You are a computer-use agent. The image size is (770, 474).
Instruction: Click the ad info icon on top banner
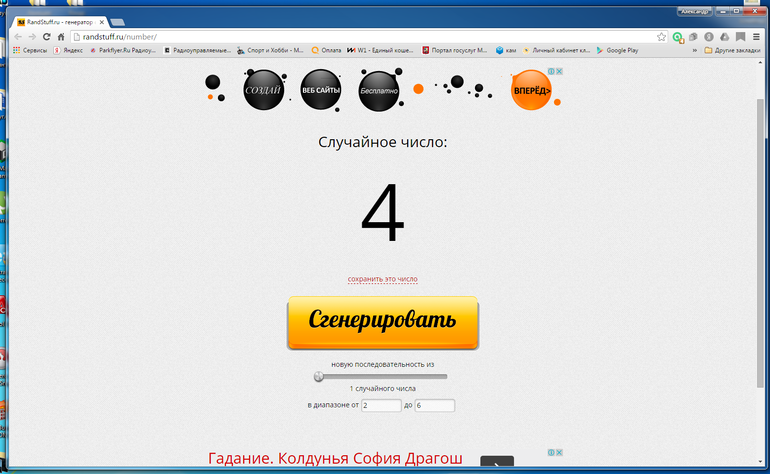click(x=551, y=72)
